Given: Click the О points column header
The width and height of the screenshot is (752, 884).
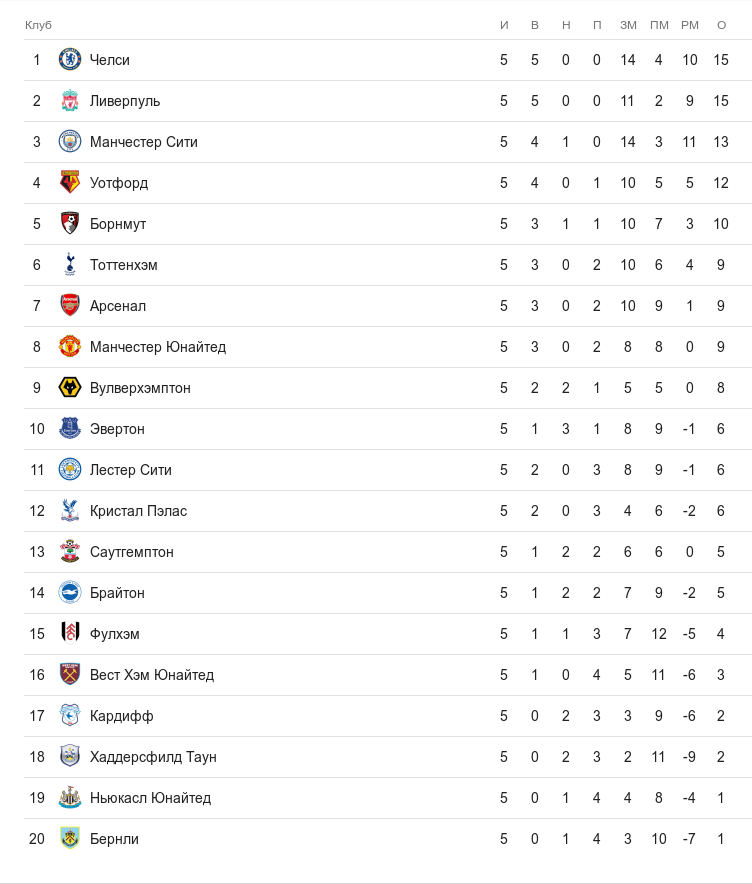Looking at the screenshot, I should pyautogui.click(x=721, y=24).
